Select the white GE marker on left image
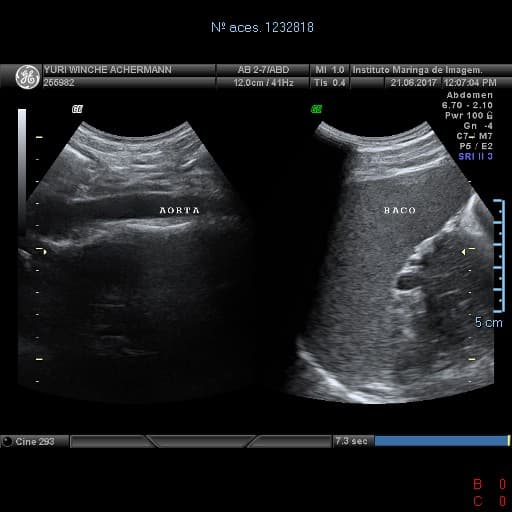The image size is (512, 512). click(77, 109)
